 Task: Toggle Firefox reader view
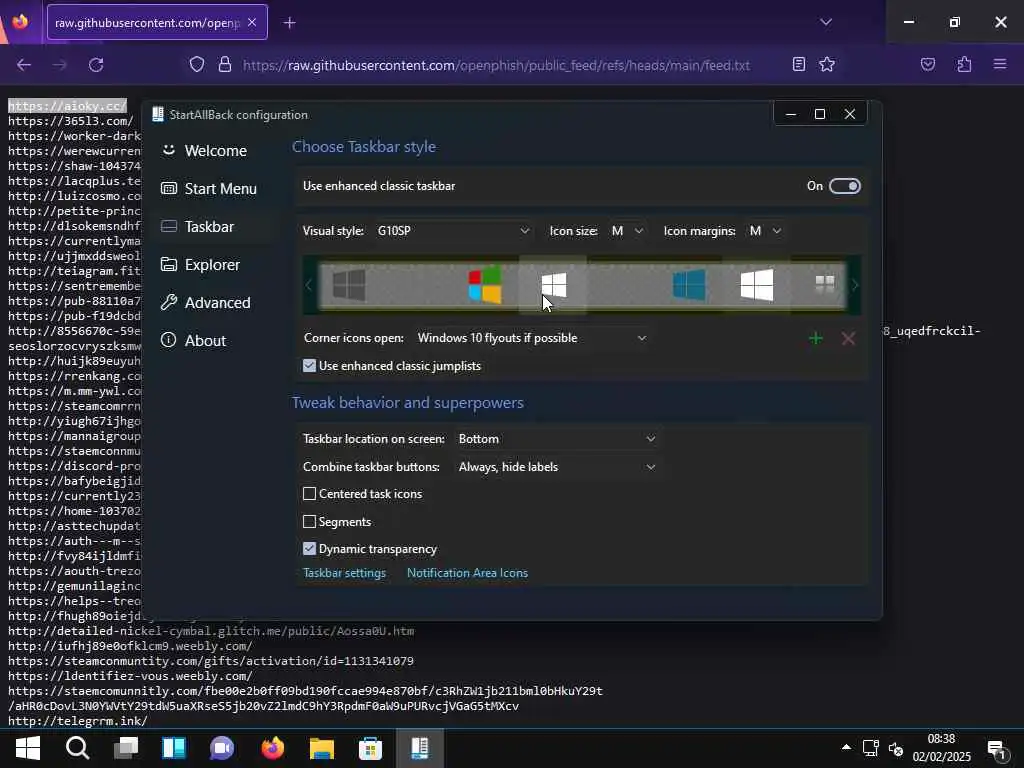[799, 64]
